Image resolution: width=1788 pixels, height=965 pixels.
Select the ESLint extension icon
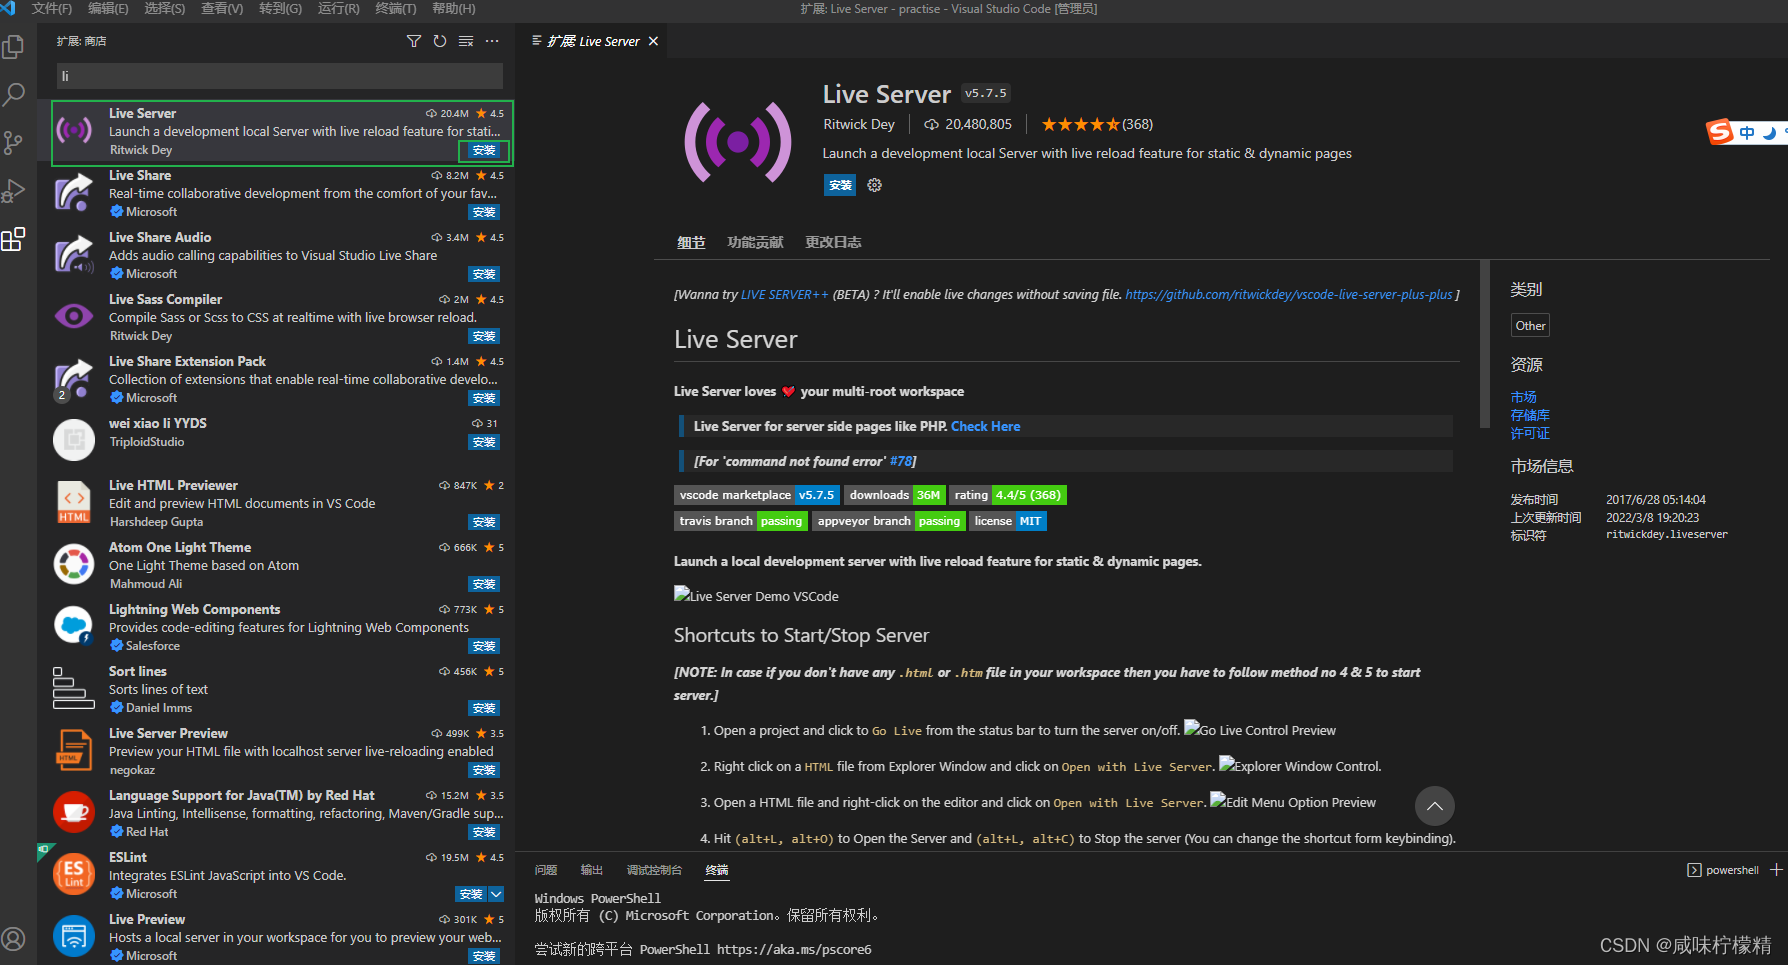coord(74,875)
